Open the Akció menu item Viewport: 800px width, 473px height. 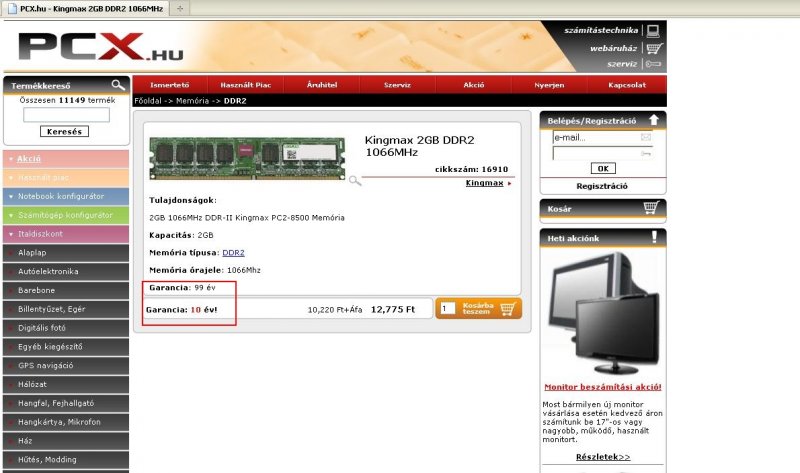tap(474, 85)
